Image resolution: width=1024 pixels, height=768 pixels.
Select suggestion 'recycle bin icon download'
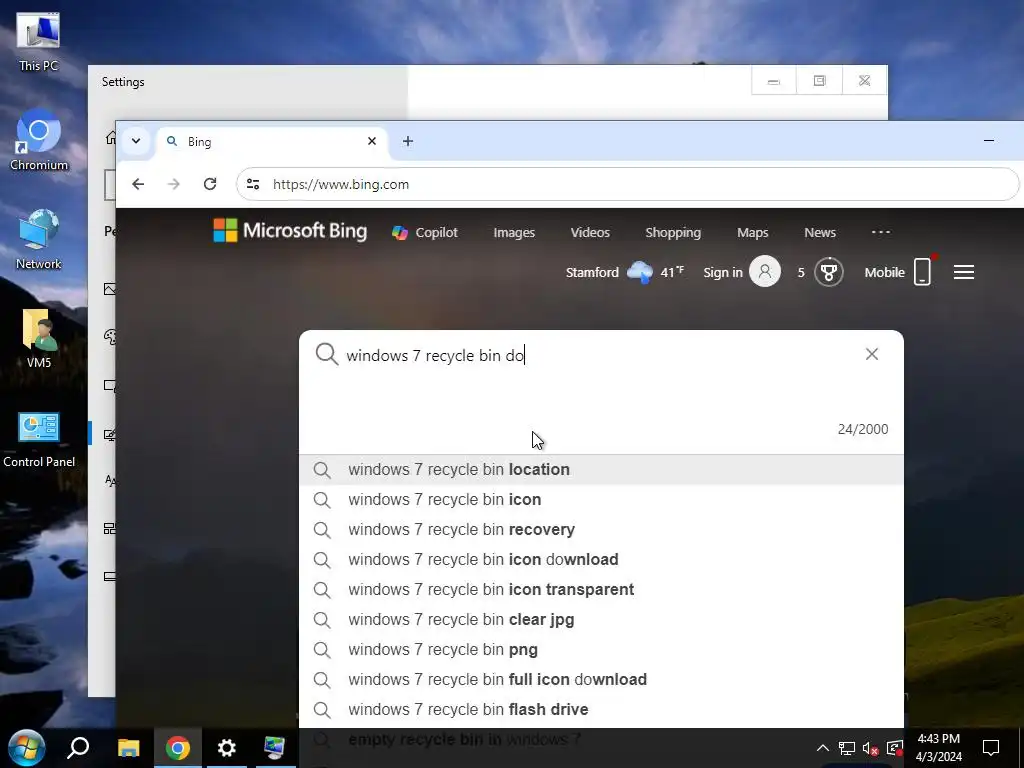tap(601, 560)
